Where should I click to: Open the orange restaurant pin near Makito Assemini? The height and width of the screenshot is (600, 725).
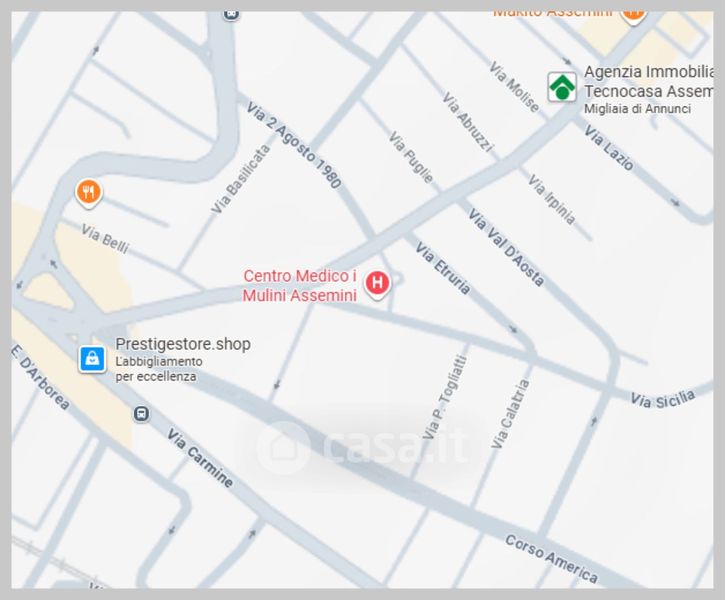[x=633, y=16]
